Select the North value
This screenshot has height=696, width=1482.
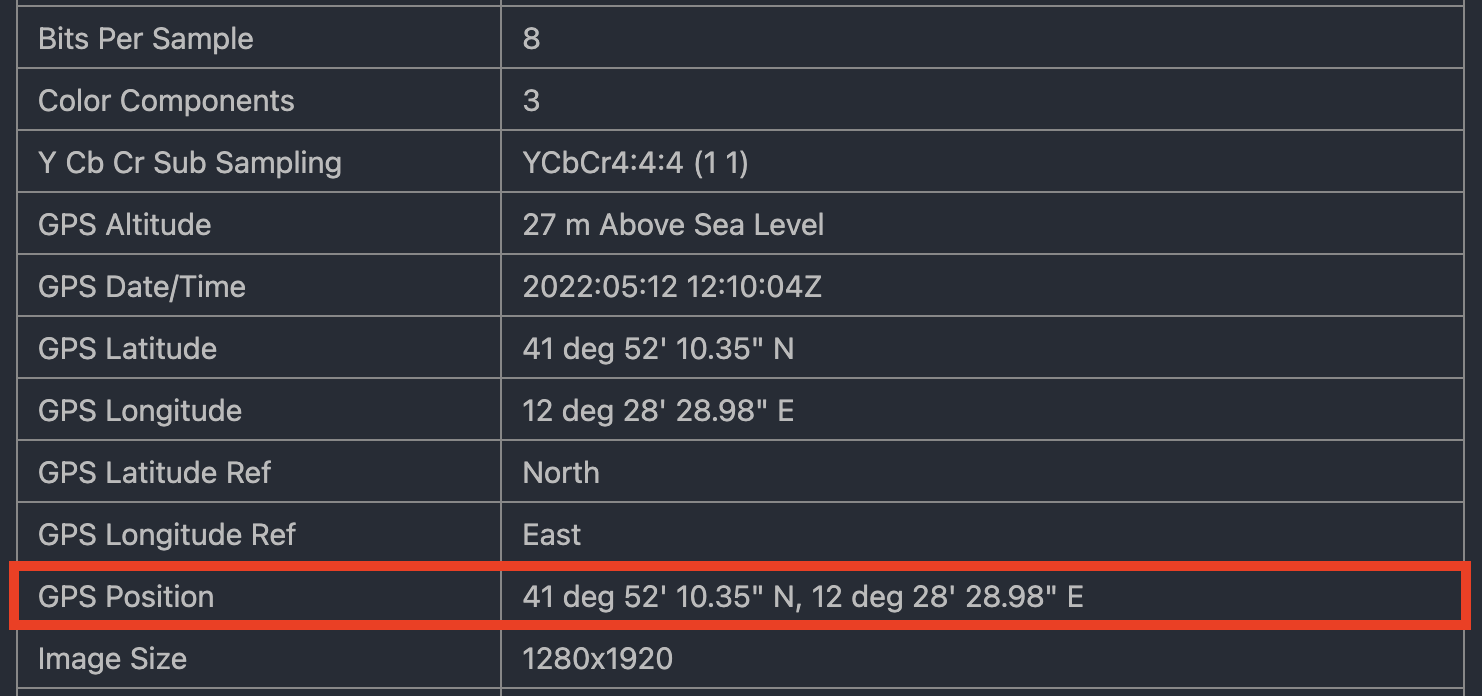560,473
